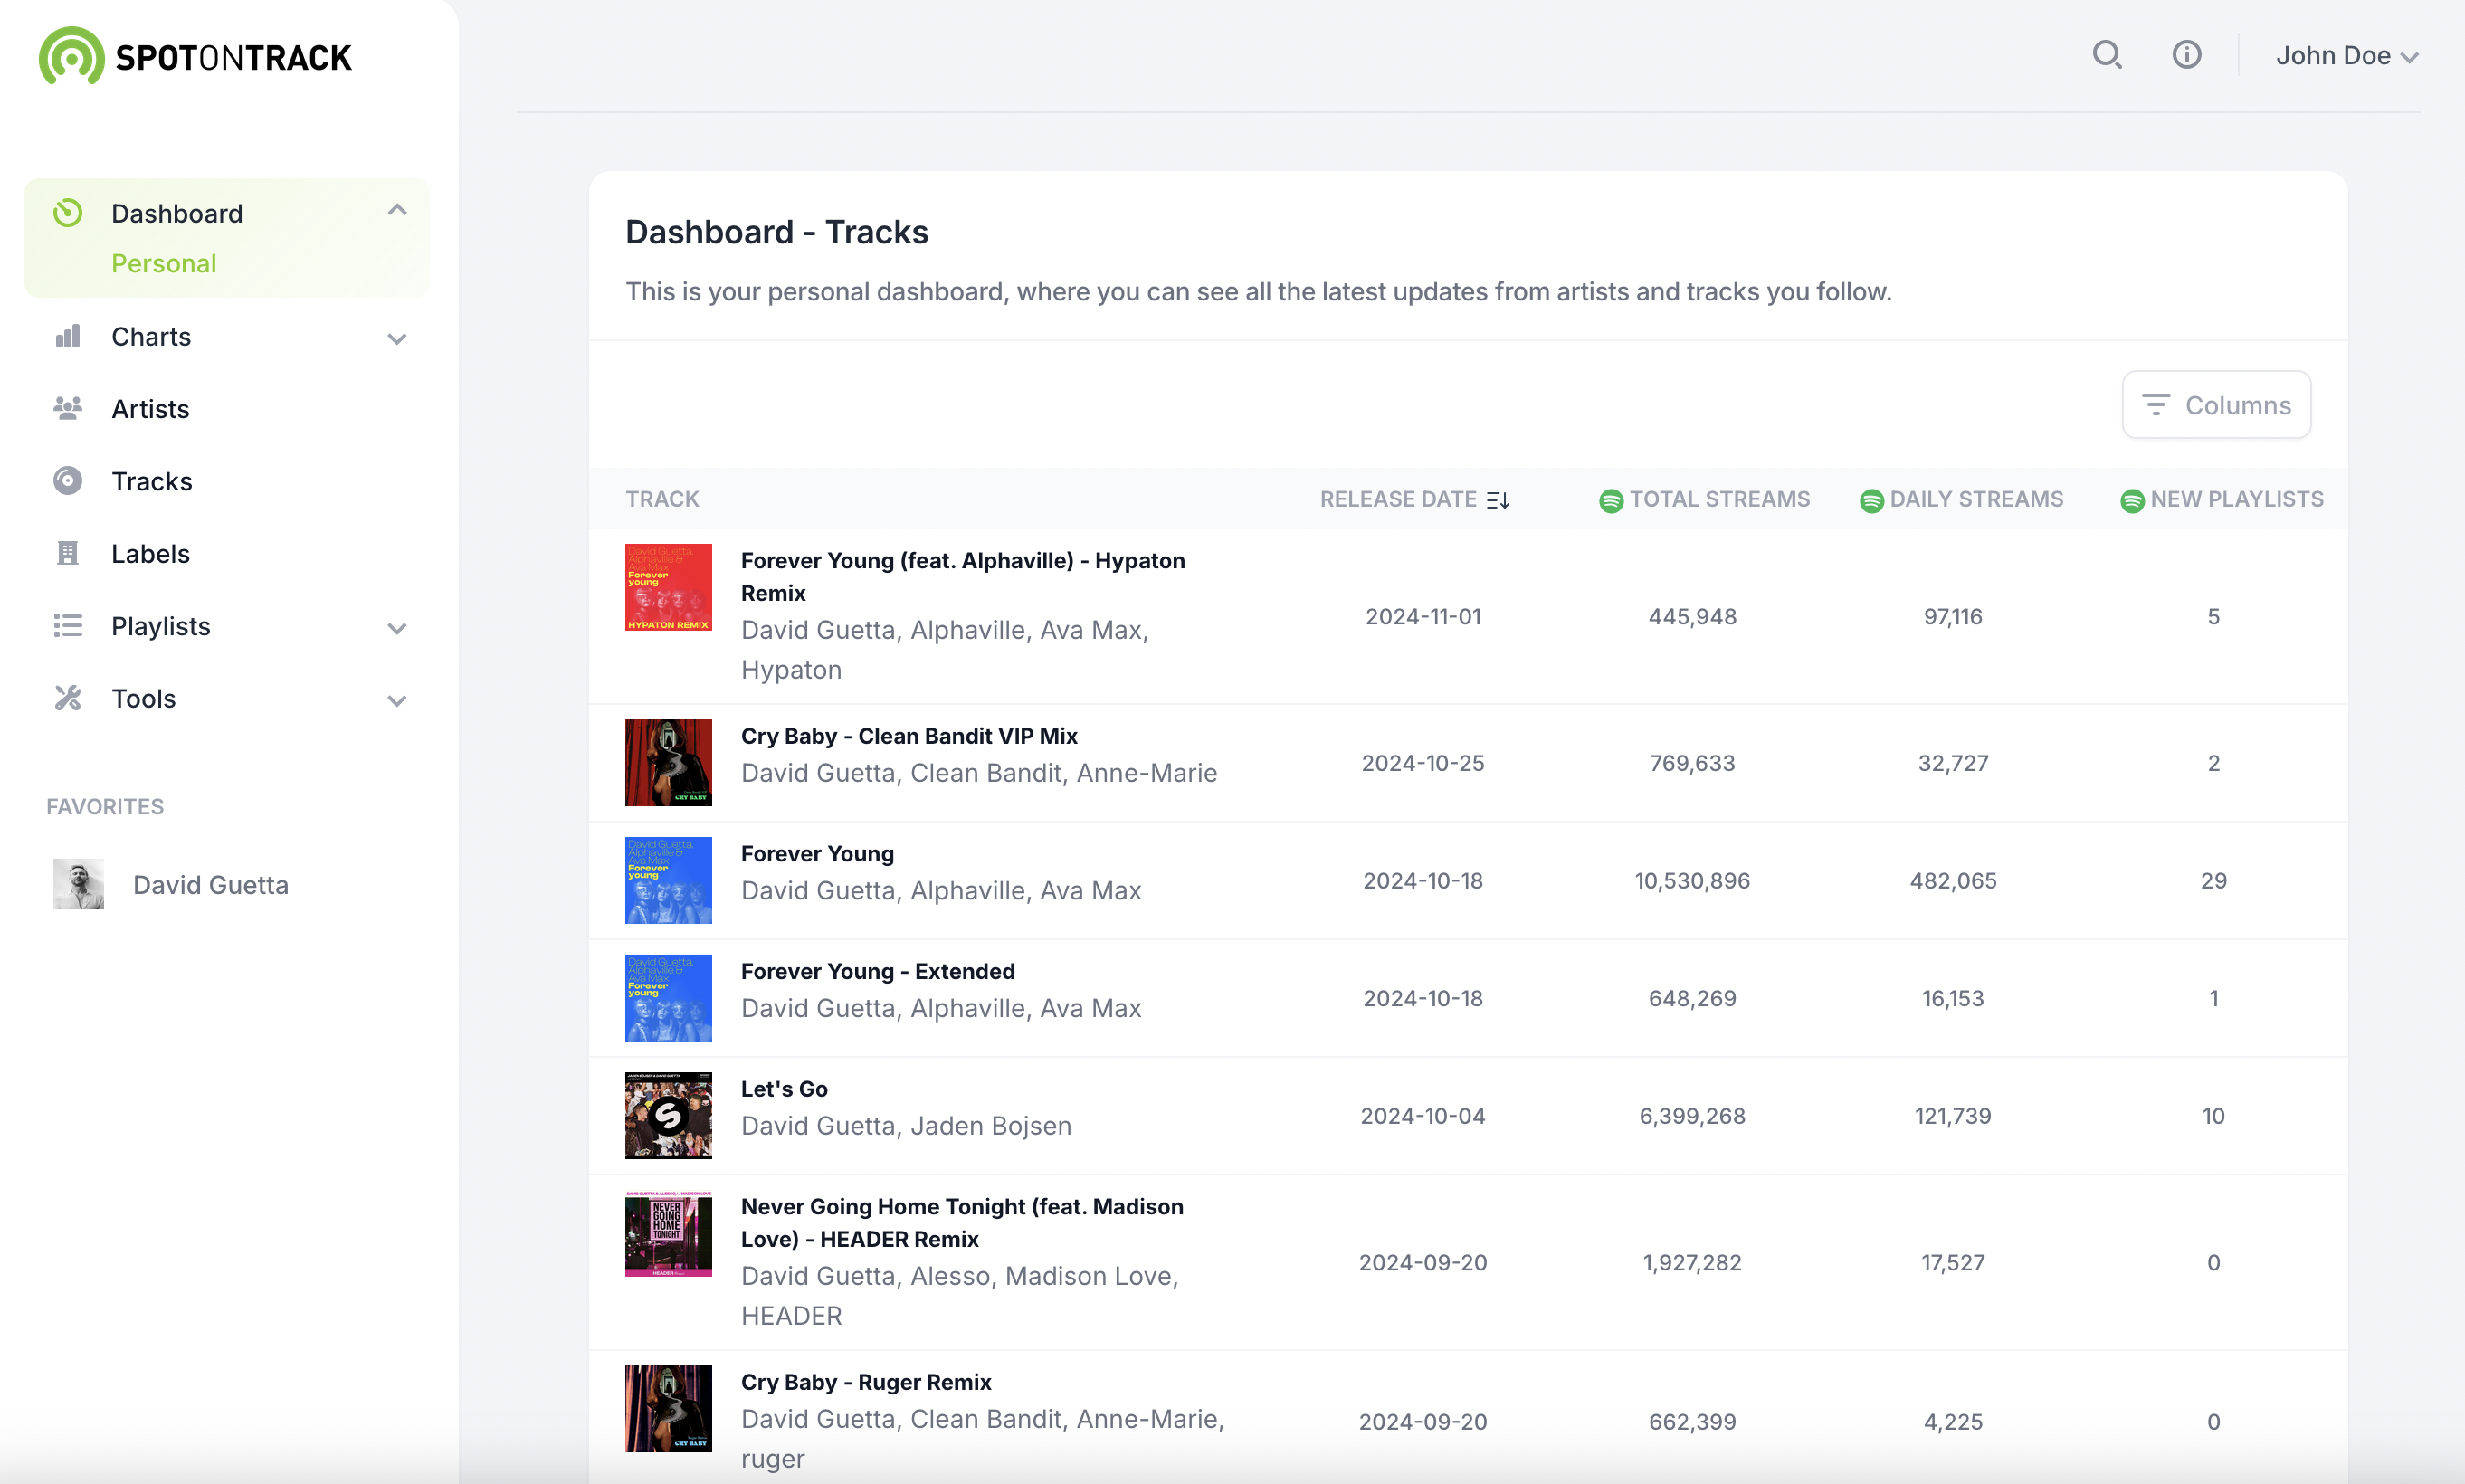Viewport: 2465px width, 1484px height.
Task: Open the search magnifier icon
Action: coord(2107,54)
